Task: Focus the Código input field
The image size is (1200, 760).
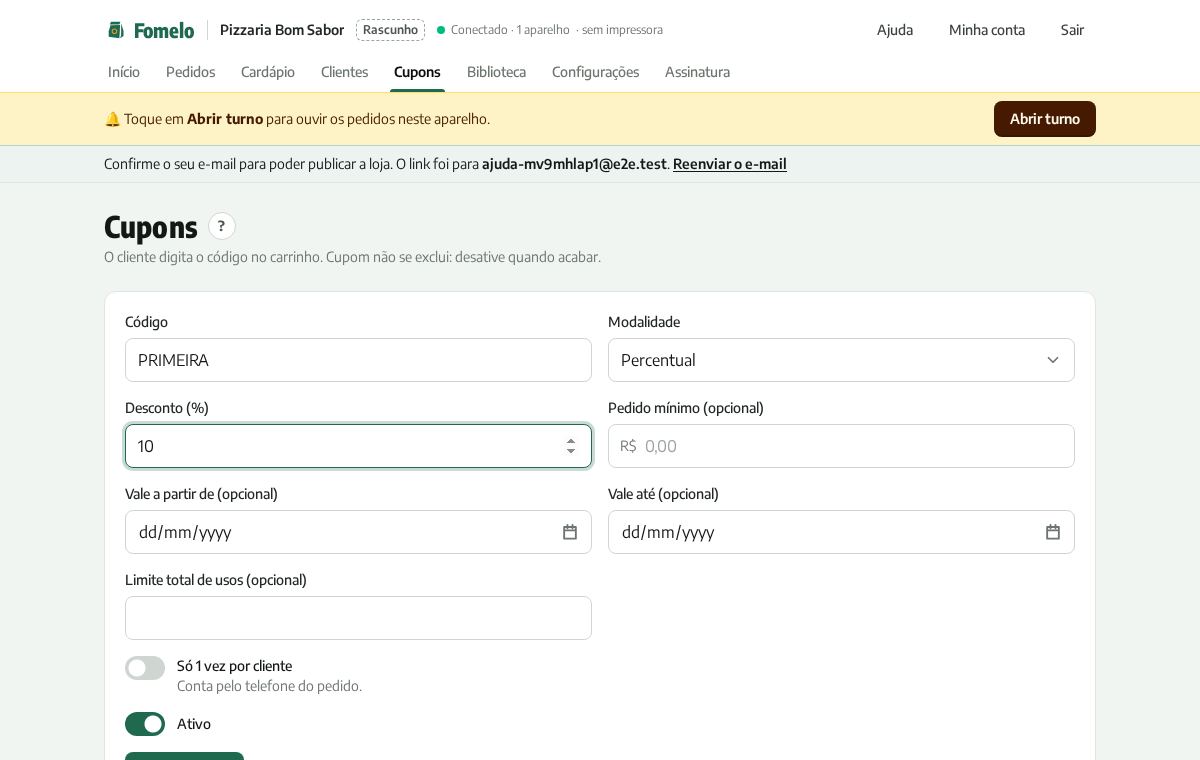Action: pyautogui.click(x=358, y=360)
